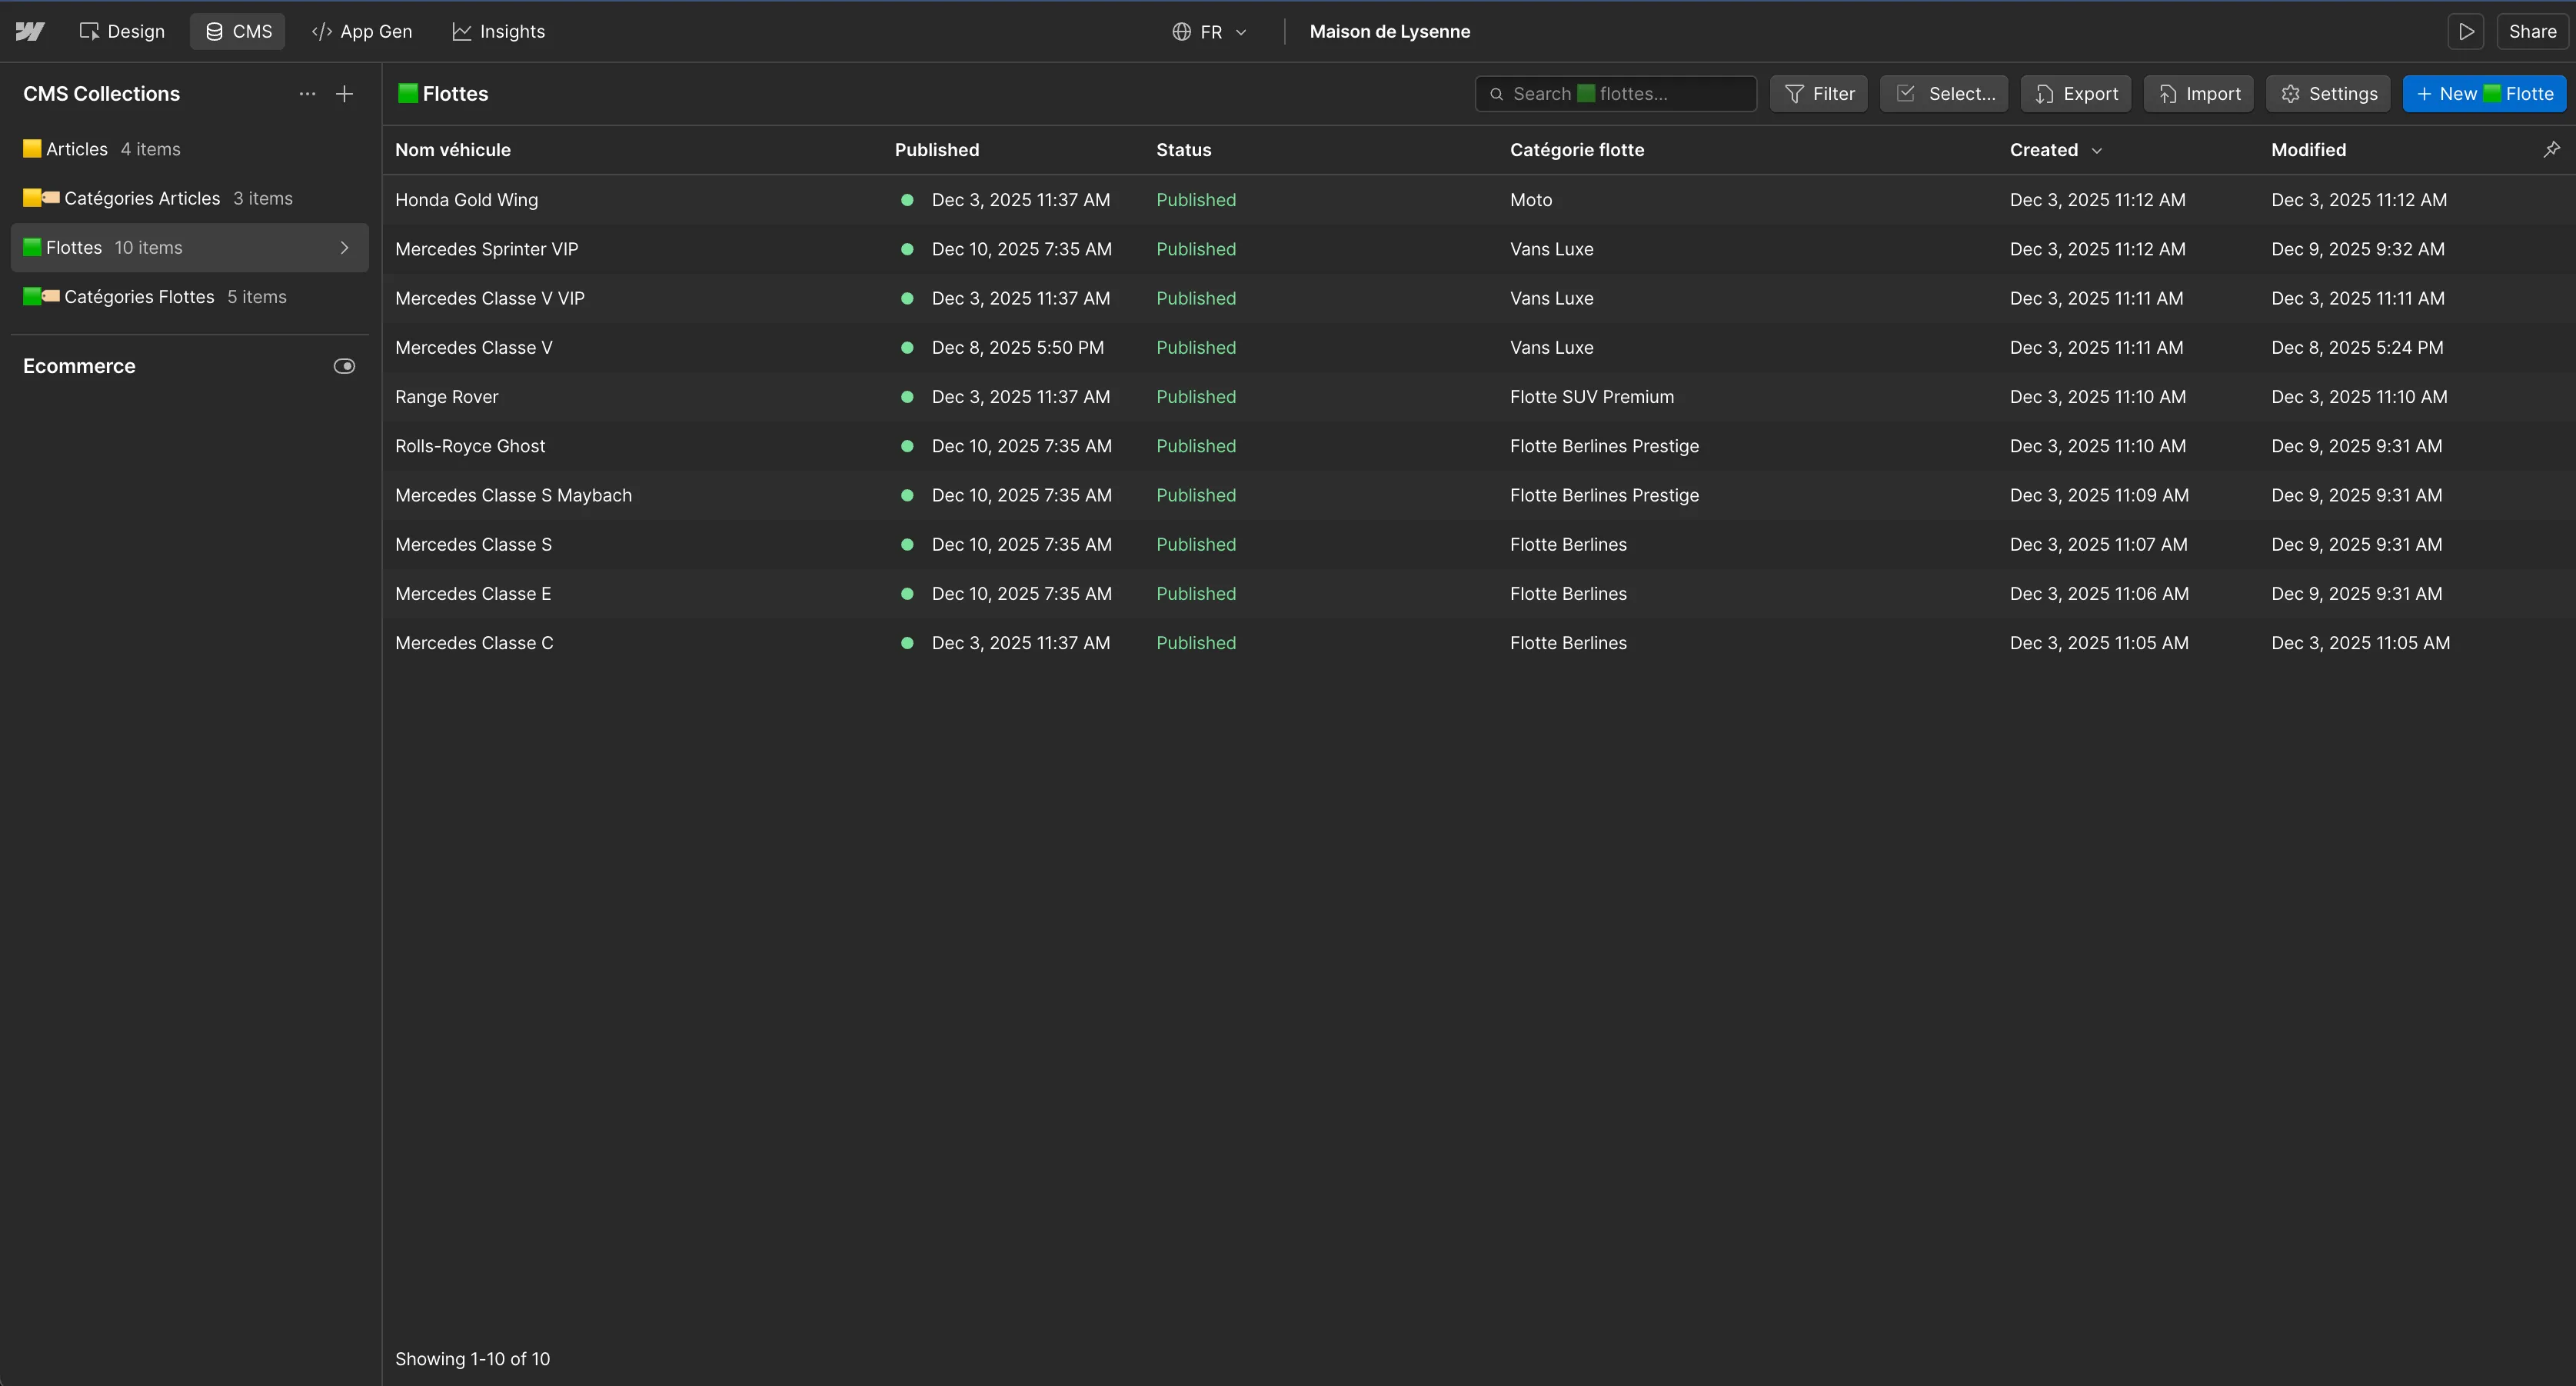Click the green status dot for Range Rover
The image size is (2576, 1386).
[907, 397]
